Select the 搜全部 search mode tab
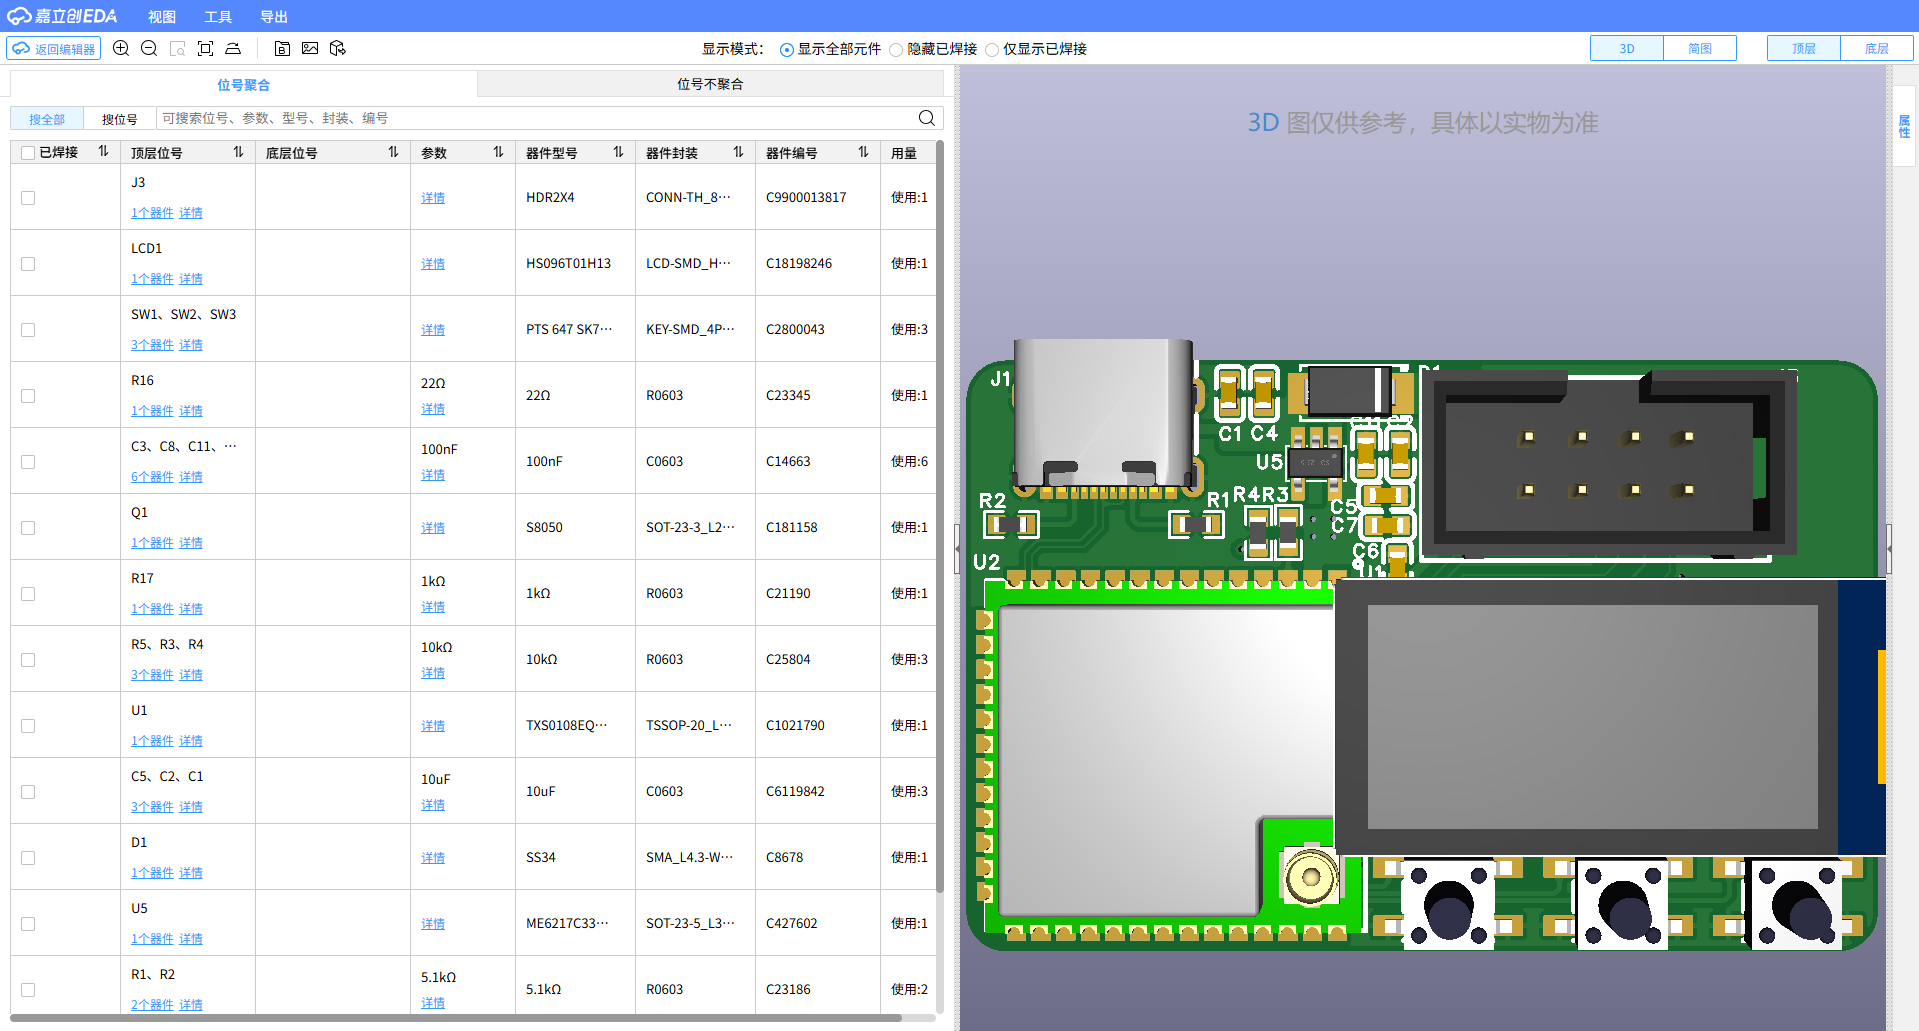Viewport: 1919px width, 1031px height. point(47,119)
